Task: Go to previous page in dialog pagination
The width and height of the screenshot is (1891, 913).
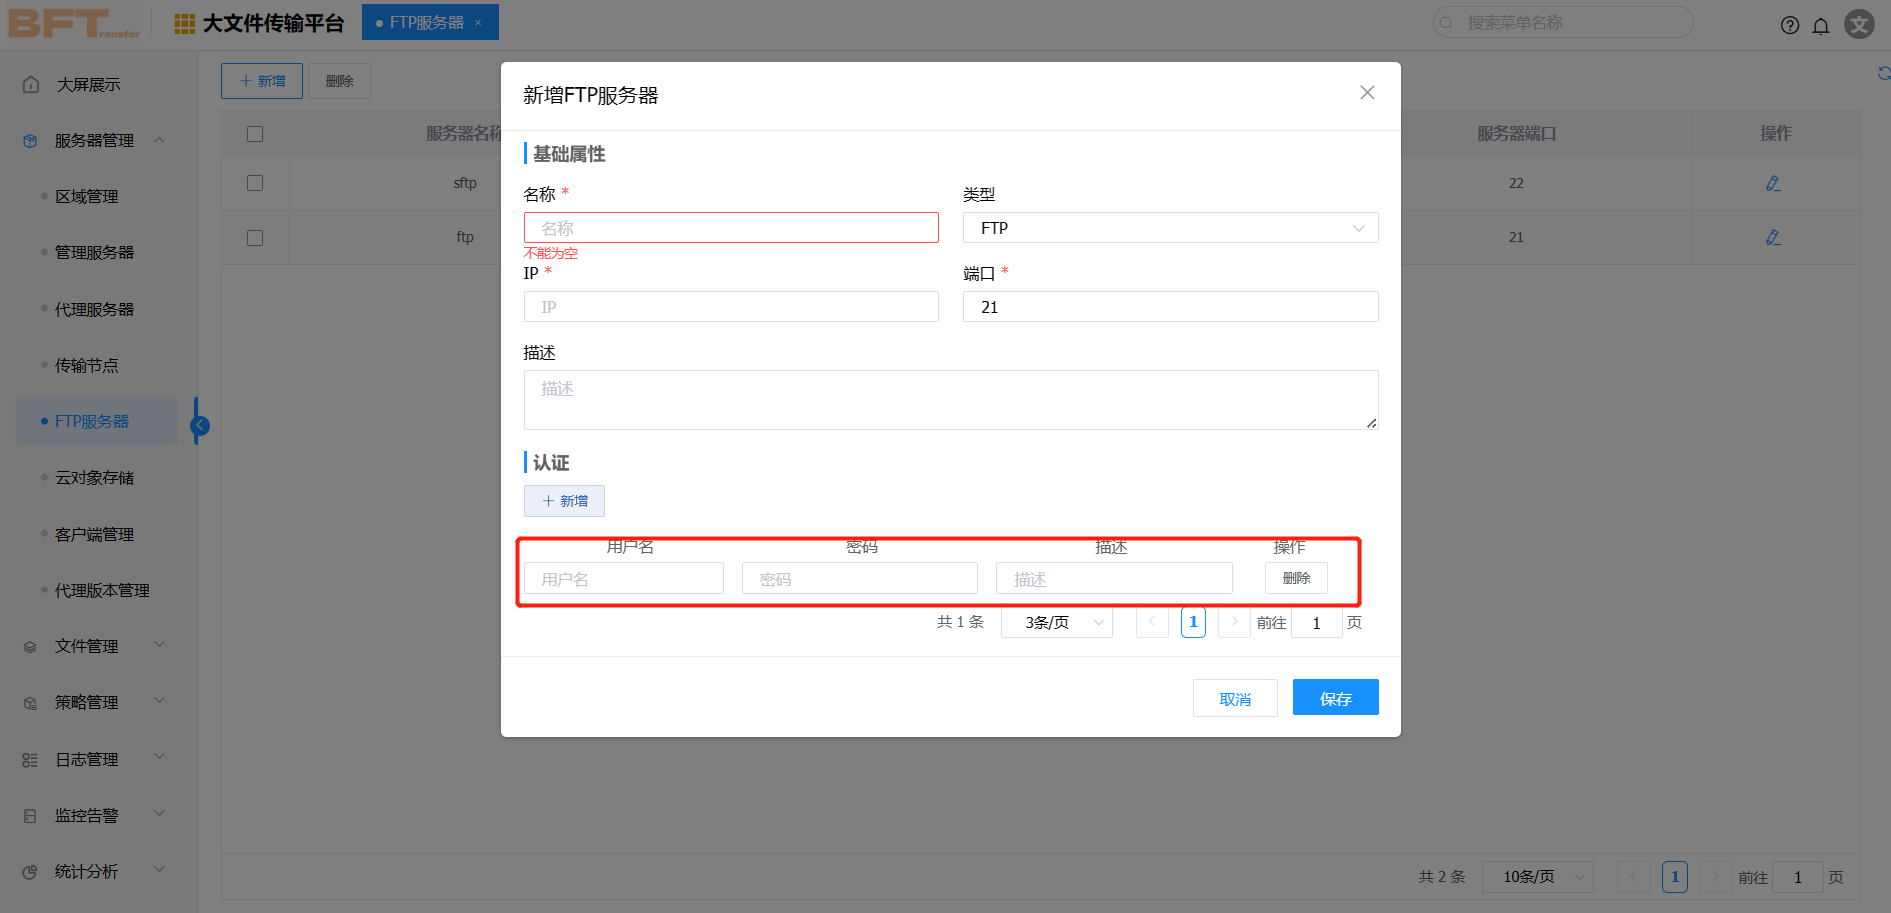Action: tap(1152, 622)
